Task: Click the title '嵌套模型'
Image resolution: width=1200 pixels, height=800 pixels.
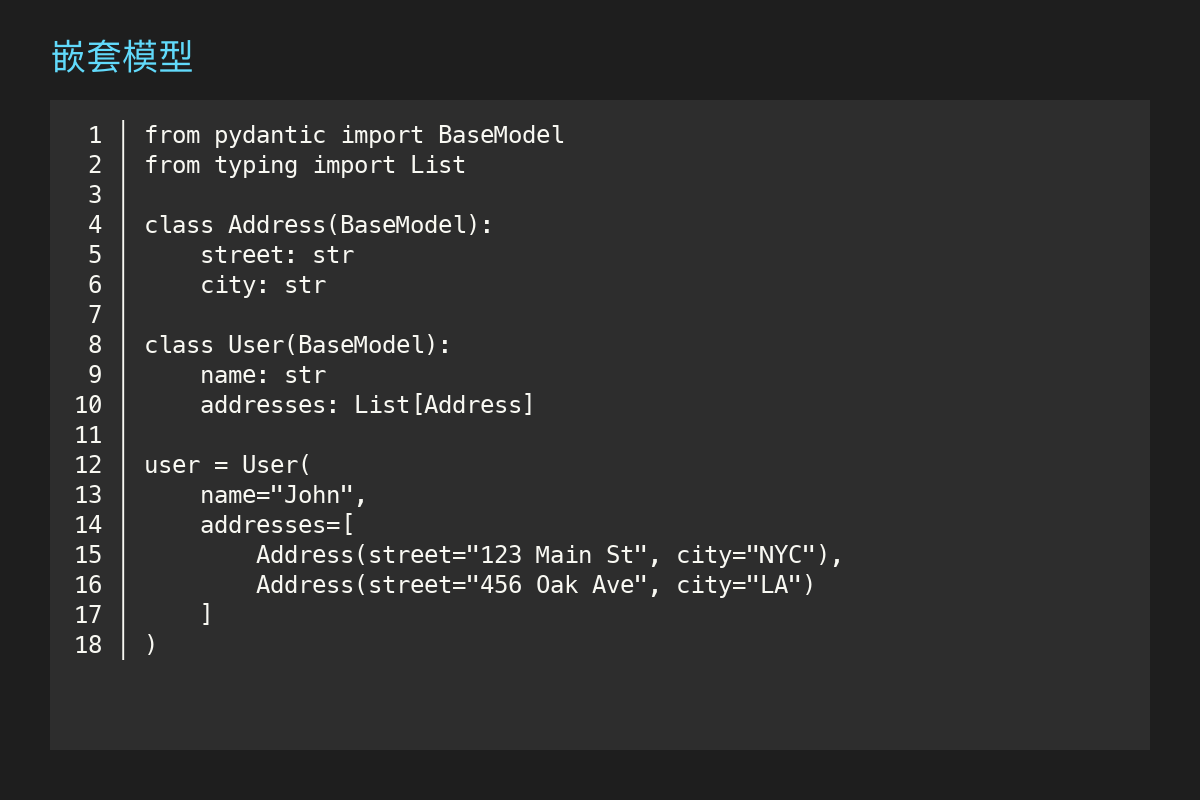Action: [x=121, y=57]
